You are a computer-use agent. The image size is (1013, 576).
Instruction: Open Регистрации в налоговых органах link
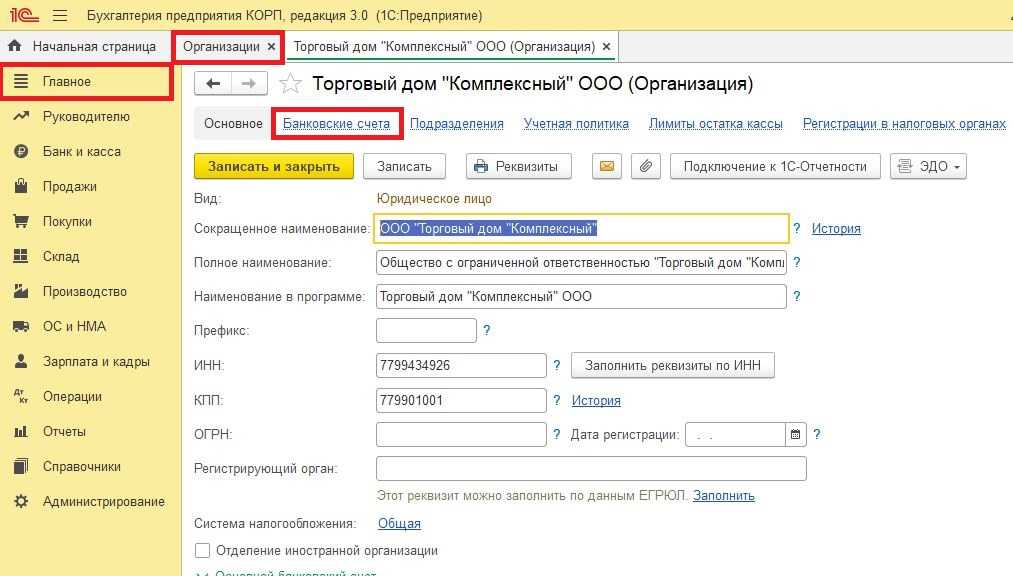pos(904,123)
